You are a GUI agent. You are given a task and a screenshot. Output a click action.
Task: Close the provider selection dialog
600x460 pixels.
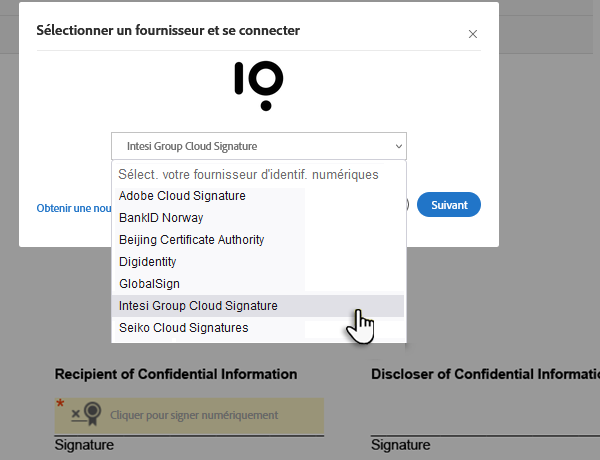[473, 34]
